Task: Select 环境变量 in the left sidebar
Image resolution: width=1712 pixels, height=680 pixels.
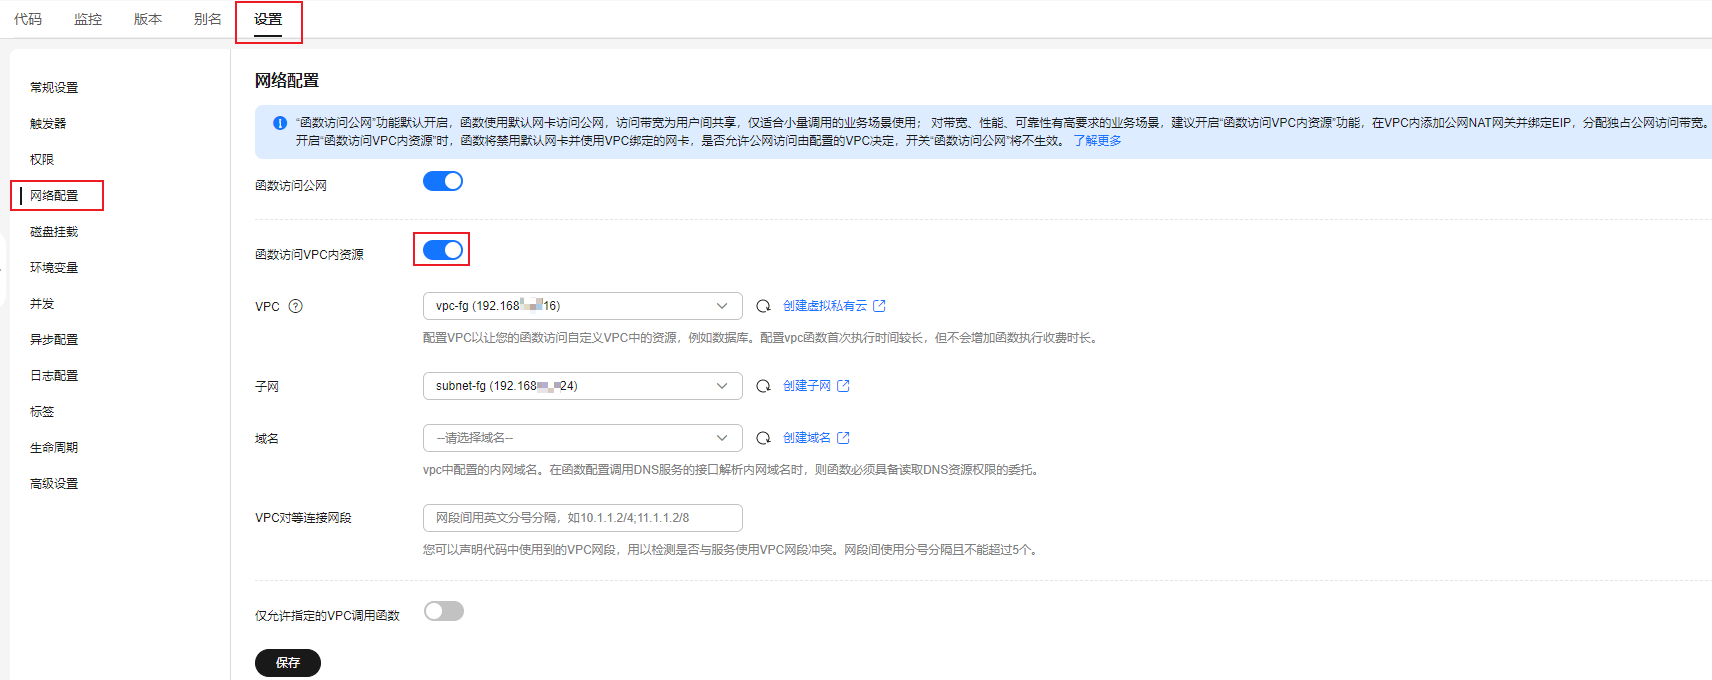Action: point(54,268)
